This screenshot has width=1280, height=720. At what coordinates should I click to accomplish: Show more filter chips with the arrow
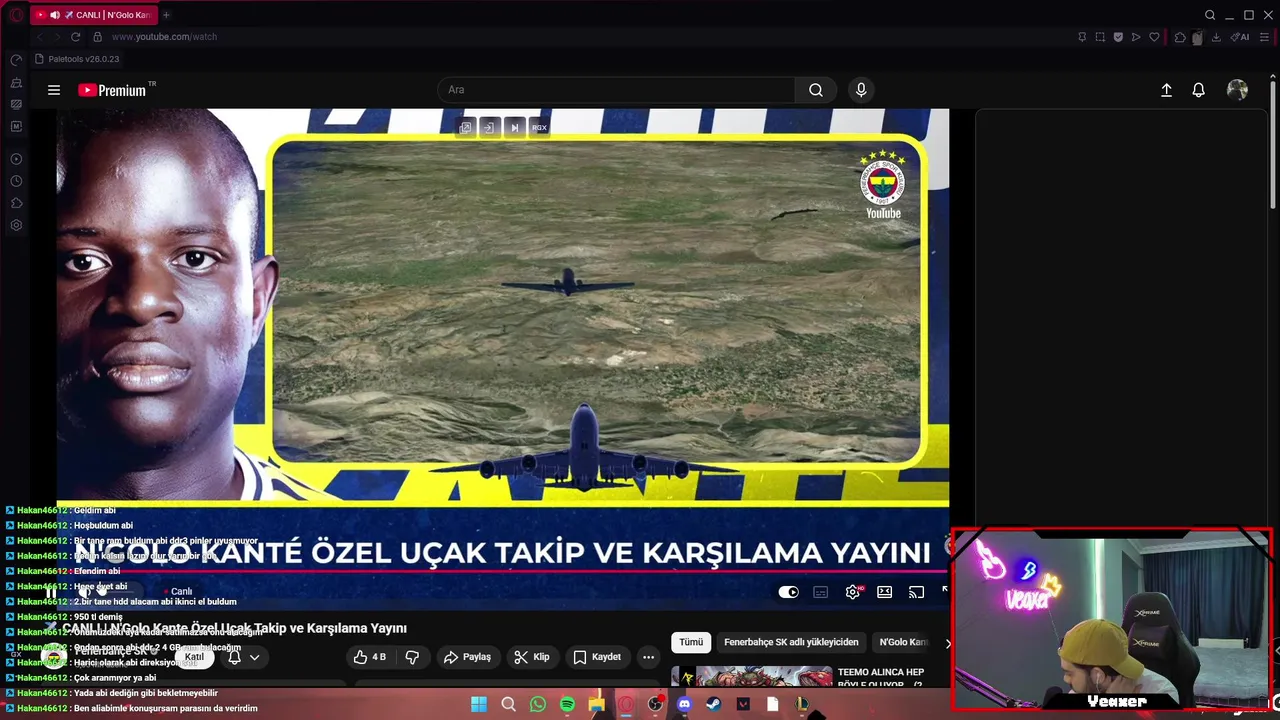(948, 643)
